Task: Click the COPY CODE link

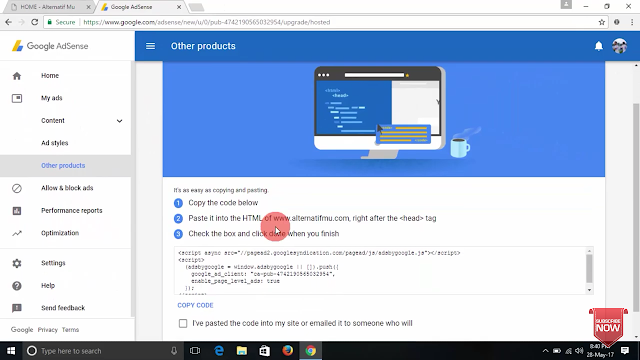Action: pos(195,305)
